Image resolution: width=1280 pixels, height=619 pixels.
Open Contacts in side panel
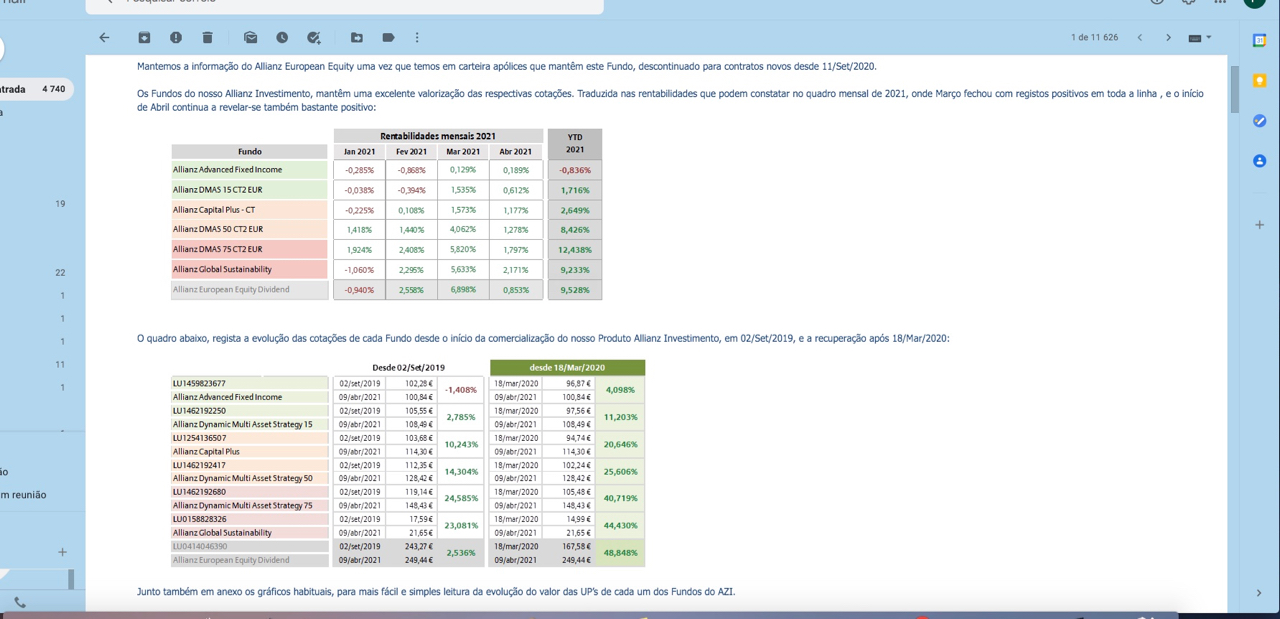1259,160
